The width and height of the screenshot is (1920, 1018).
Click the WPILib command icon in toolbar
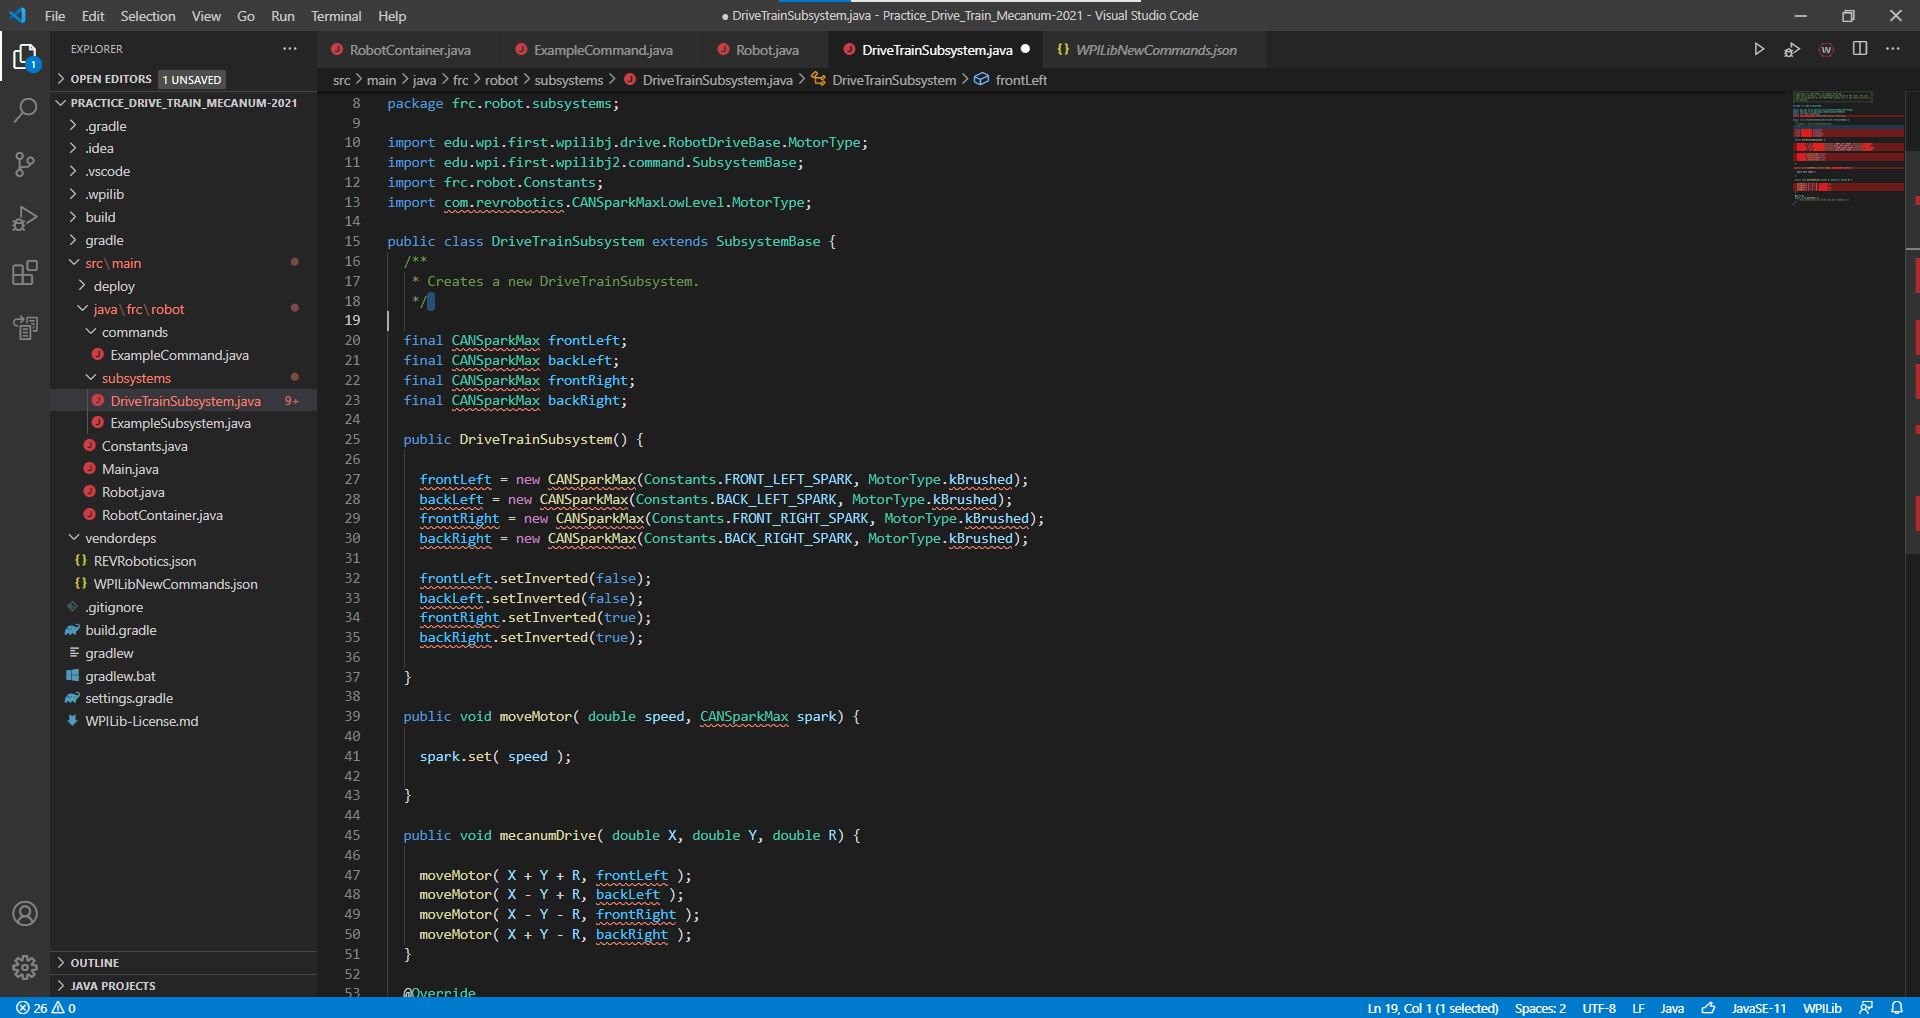click(x=1826, y=49)
